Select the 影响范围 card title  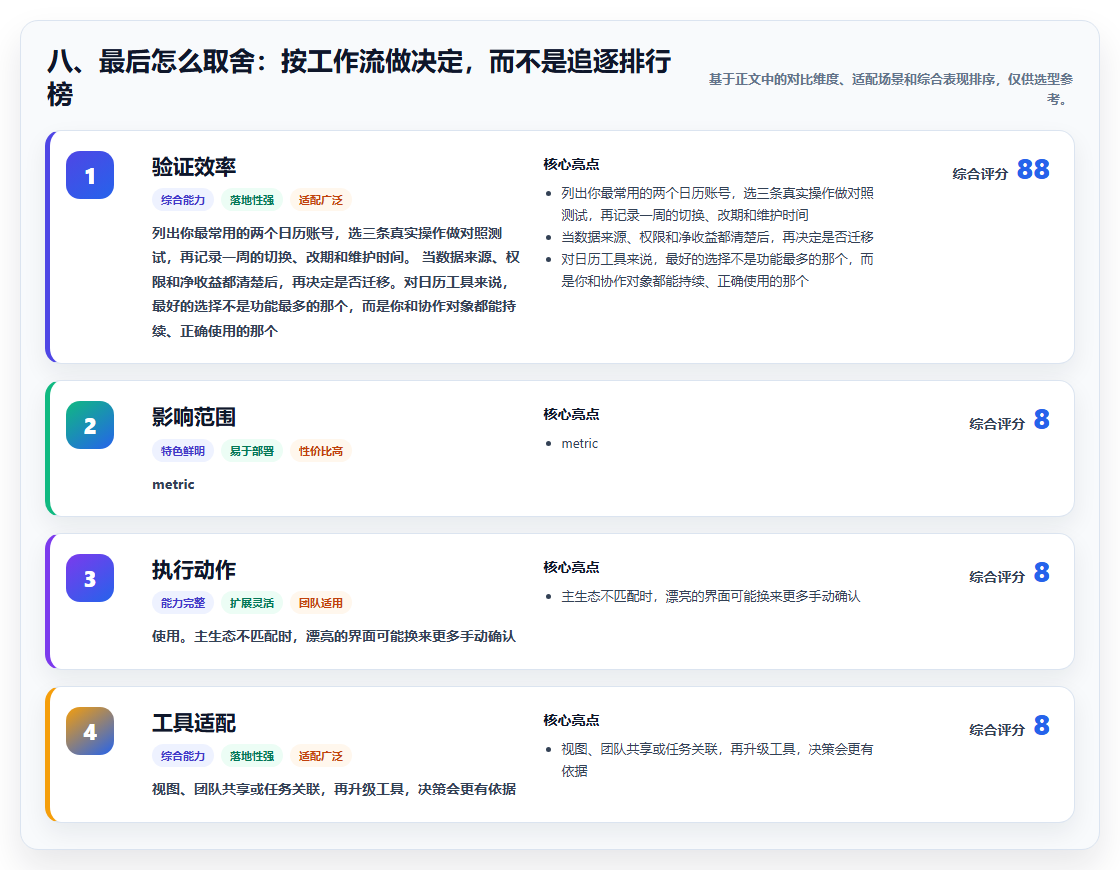pyautogui.click(x=194, y=417)
